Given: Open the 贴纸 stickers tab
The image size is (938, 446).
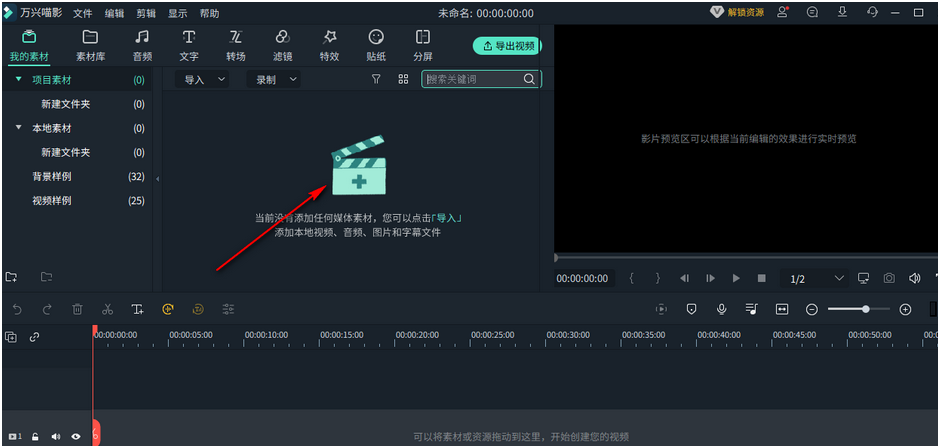Looking at the screenshot, I should tap(376, 46).
